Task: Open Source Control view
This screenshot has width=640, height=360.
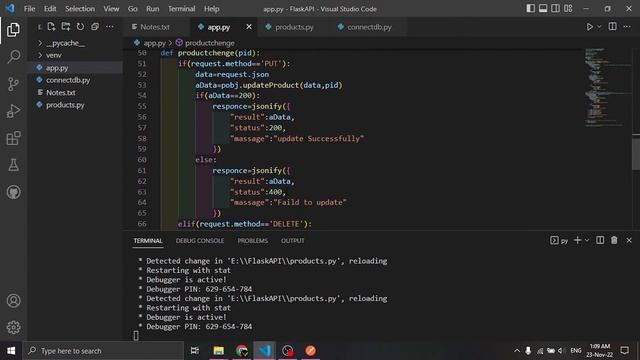Action: coord(13,84)
